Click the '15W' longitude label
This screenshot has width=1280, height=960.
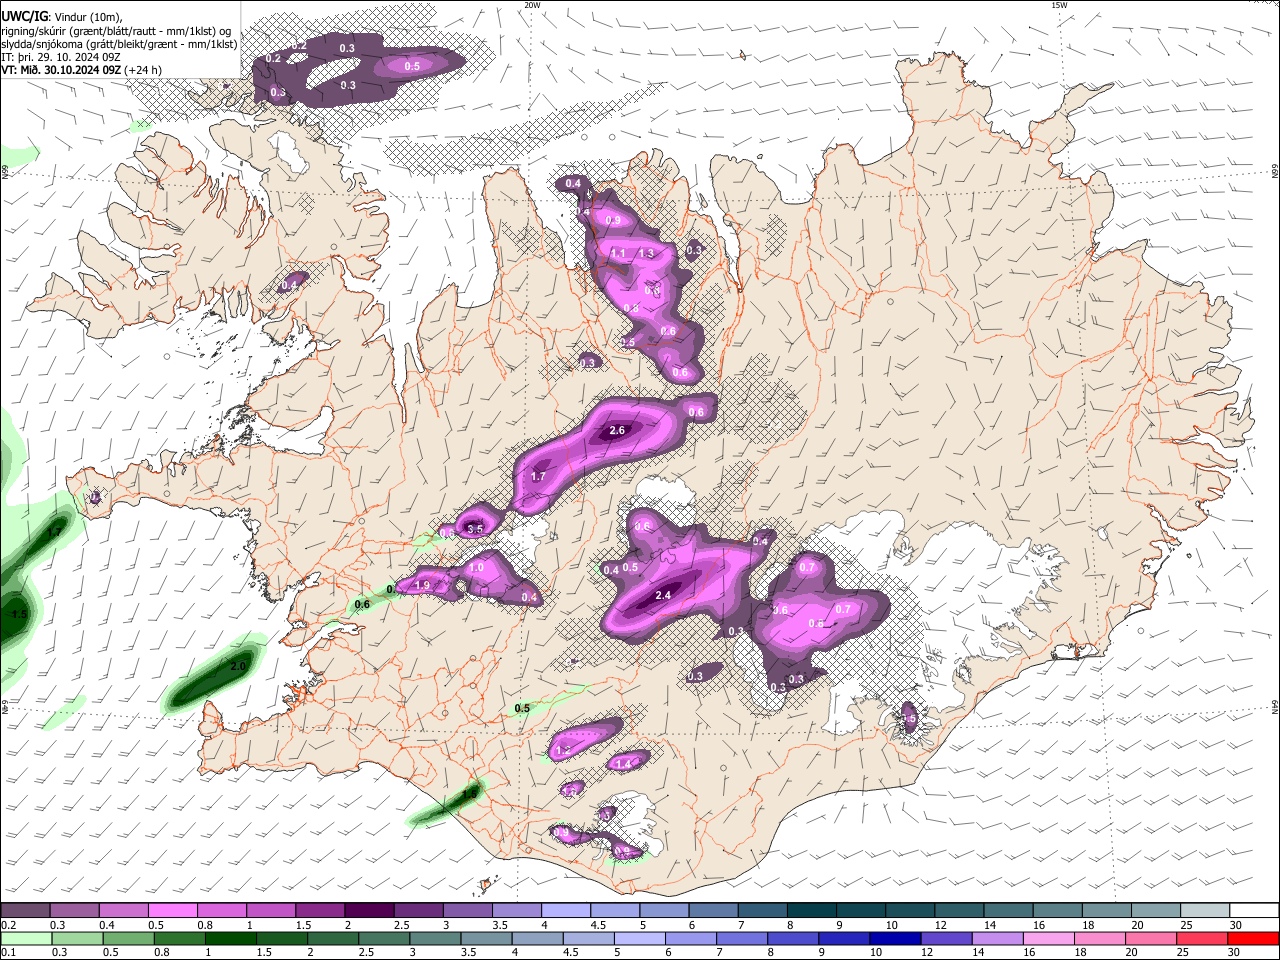pyautogui.click(x=1059, y=5)
